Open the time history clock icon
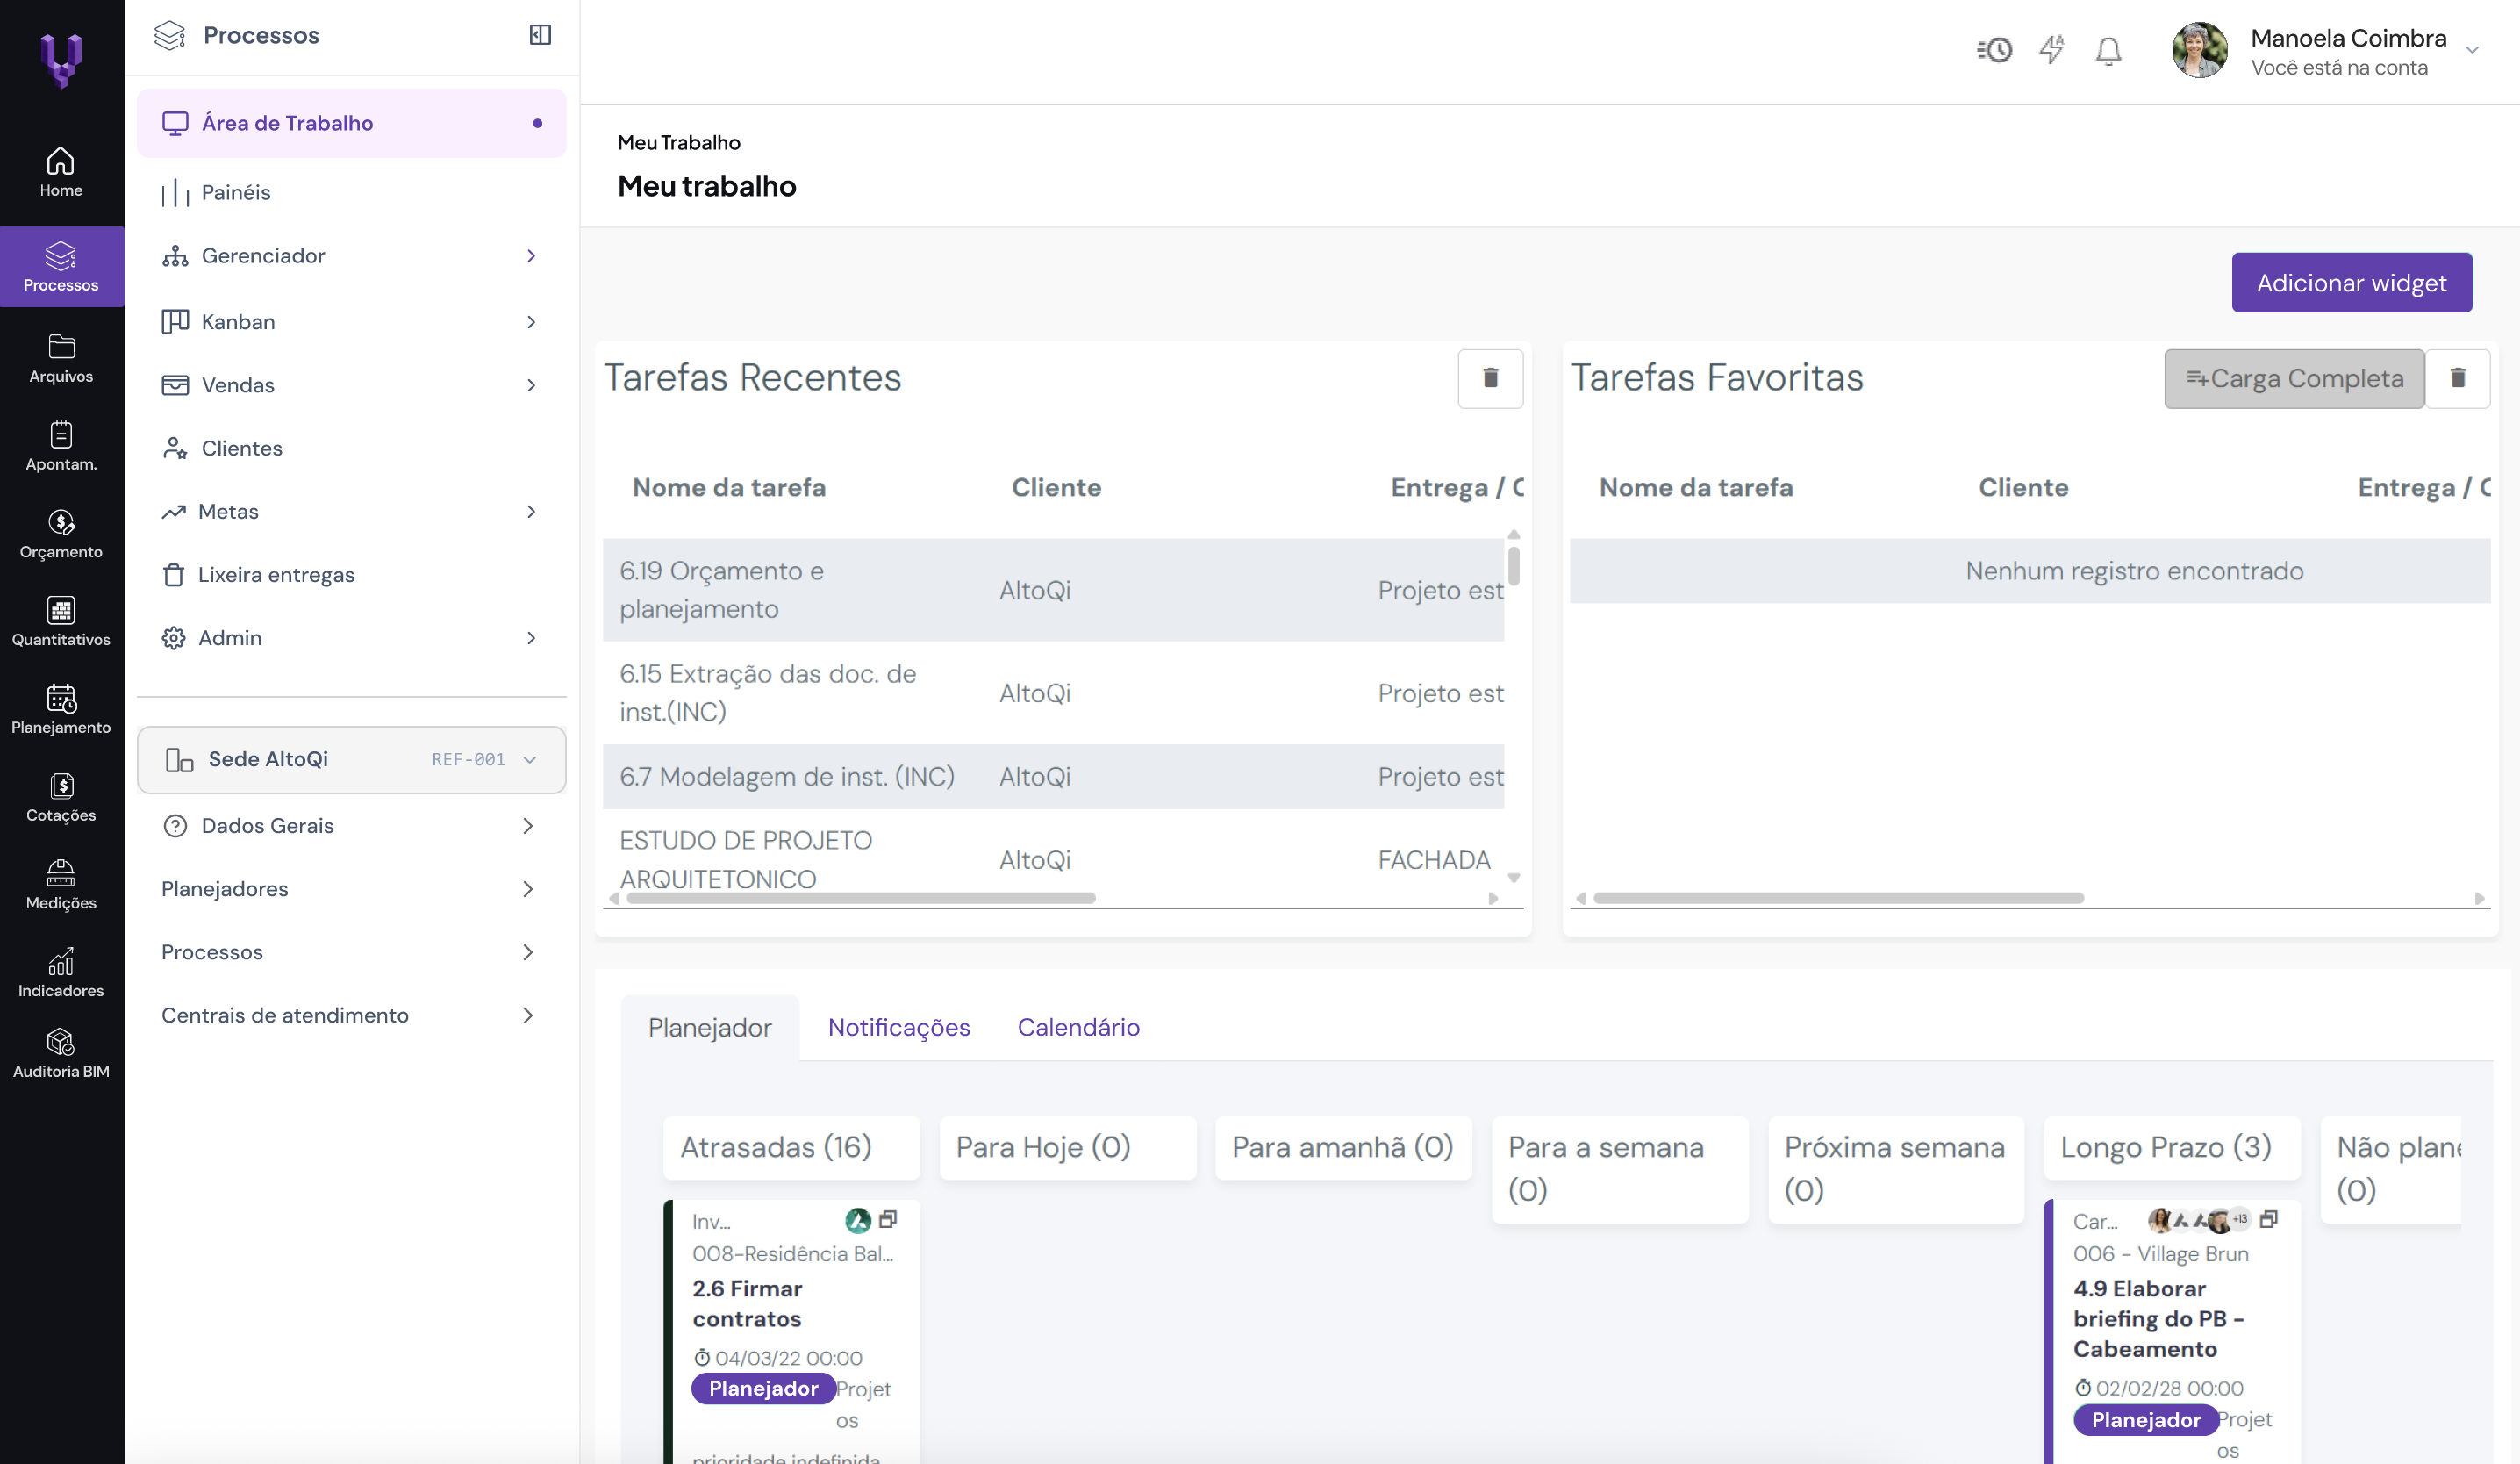The height and width of the screenshot is (1464, 2520). [1994, 50]
